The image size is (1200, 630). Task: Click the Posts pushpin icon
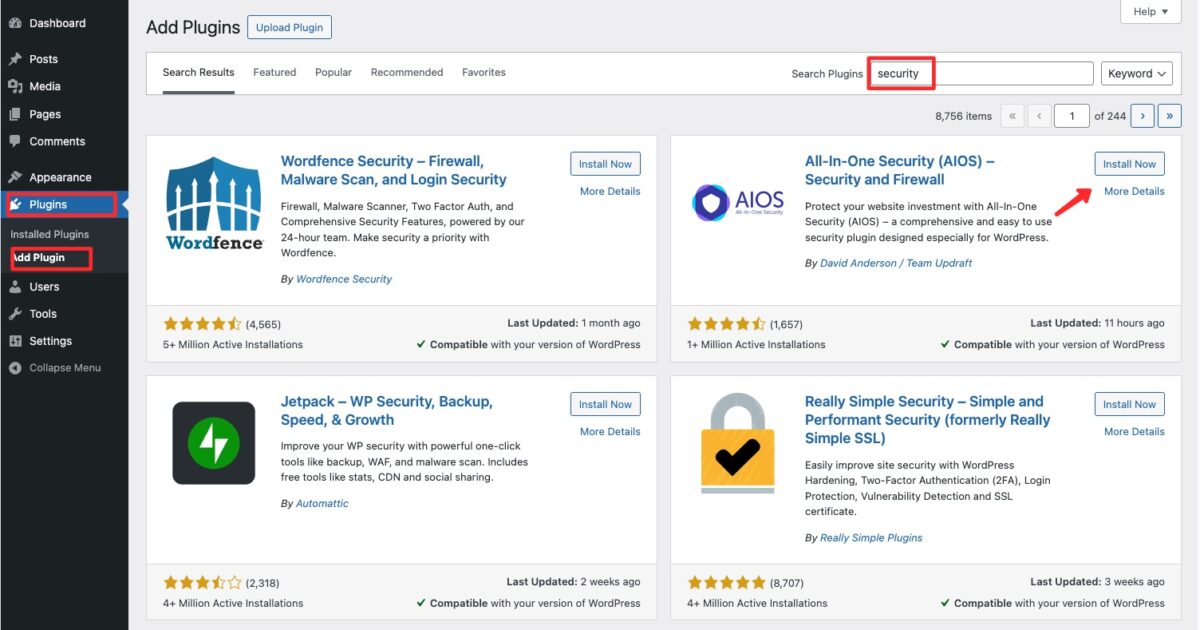tap(15, 59)
